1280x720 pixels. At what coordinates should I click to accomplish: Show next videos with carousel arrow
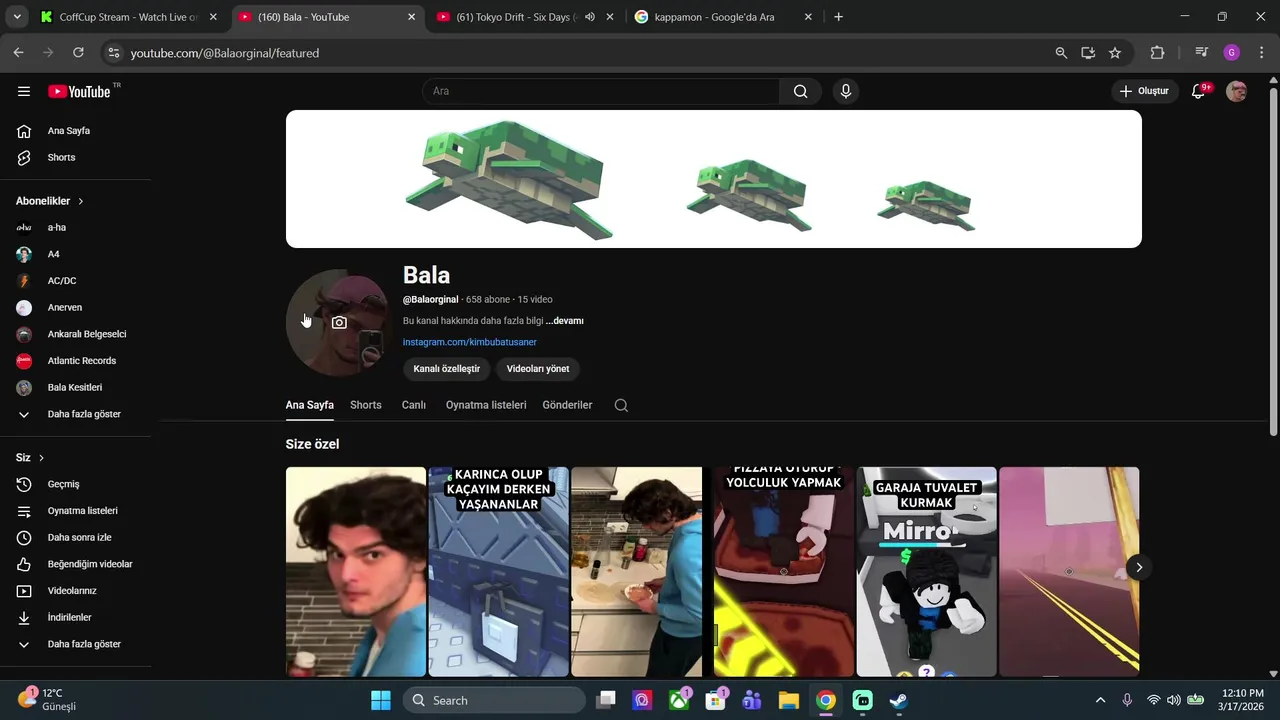tap(1138, 568)
